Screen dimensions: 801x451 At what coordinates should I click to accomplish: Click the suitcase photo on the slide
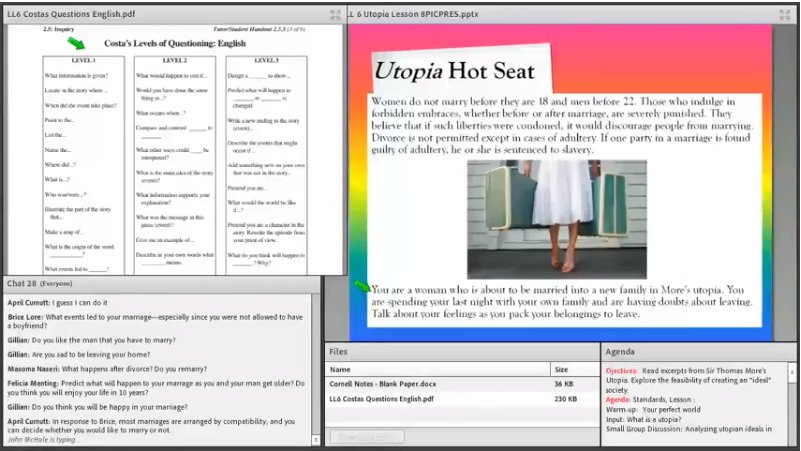(x=557, y=219)
